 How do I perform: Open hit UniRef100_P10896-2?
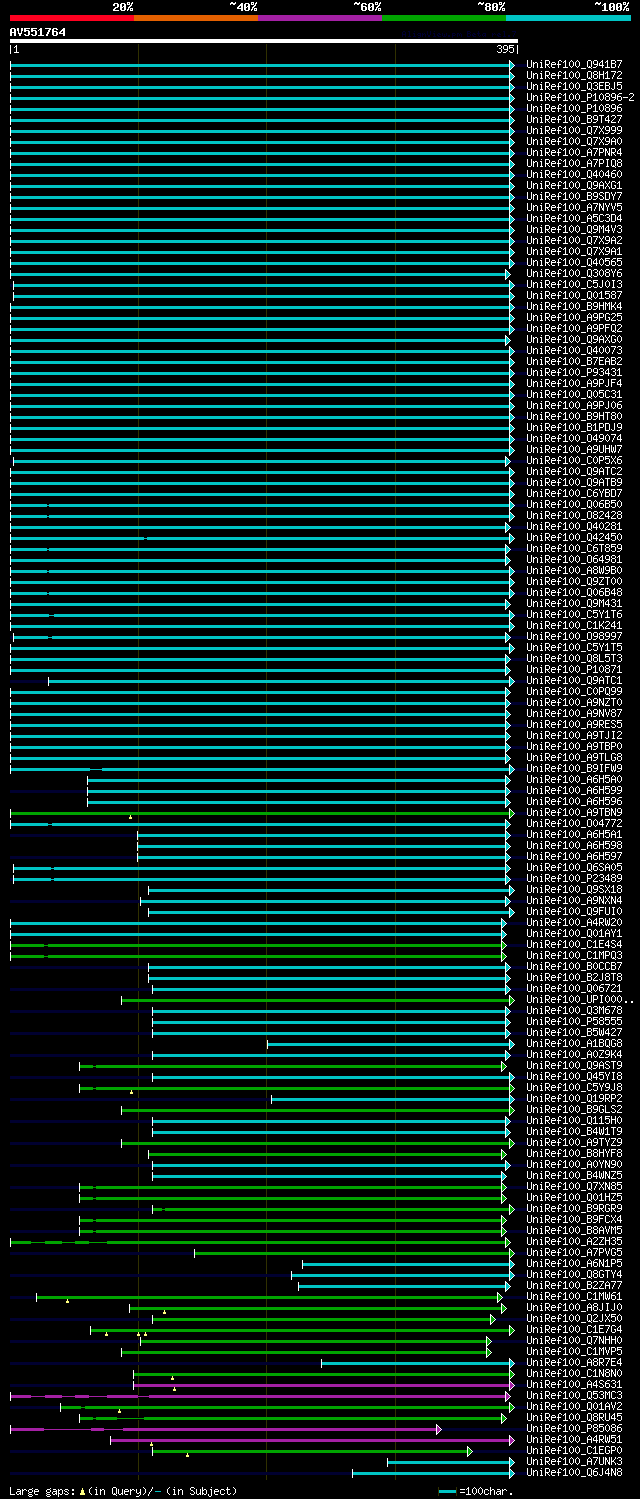(580, 97)
